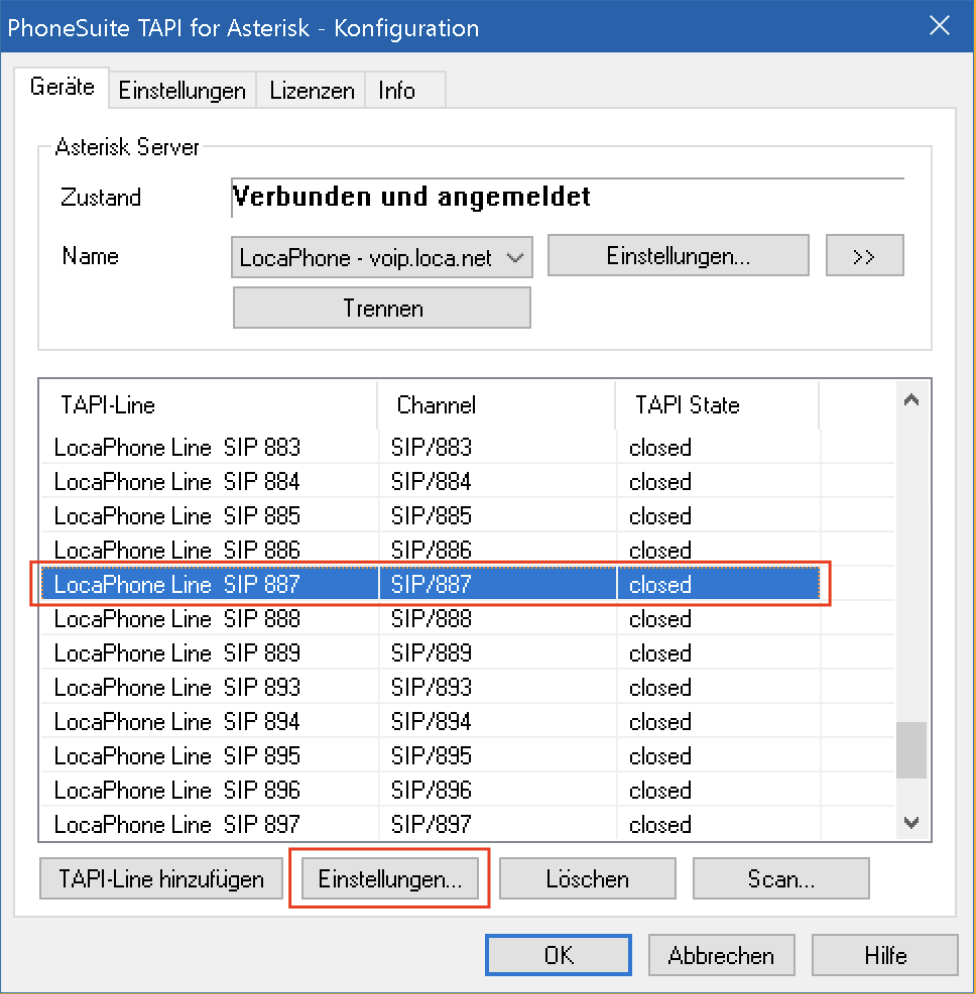976x994 pixels.
Task: Sort by the Channel column header
Action: tap(496, 405)
